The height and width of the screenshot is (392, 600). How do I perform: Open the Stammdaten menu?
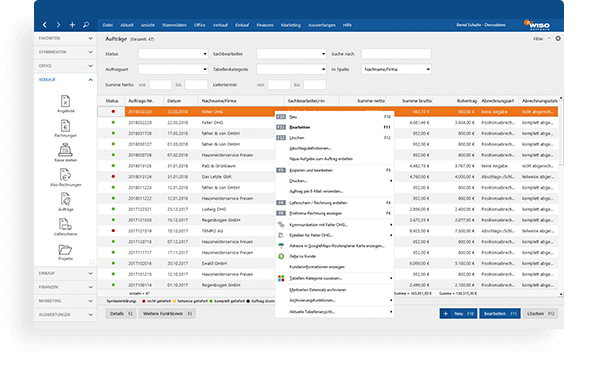pyautogui.click(x=174, y=25)
